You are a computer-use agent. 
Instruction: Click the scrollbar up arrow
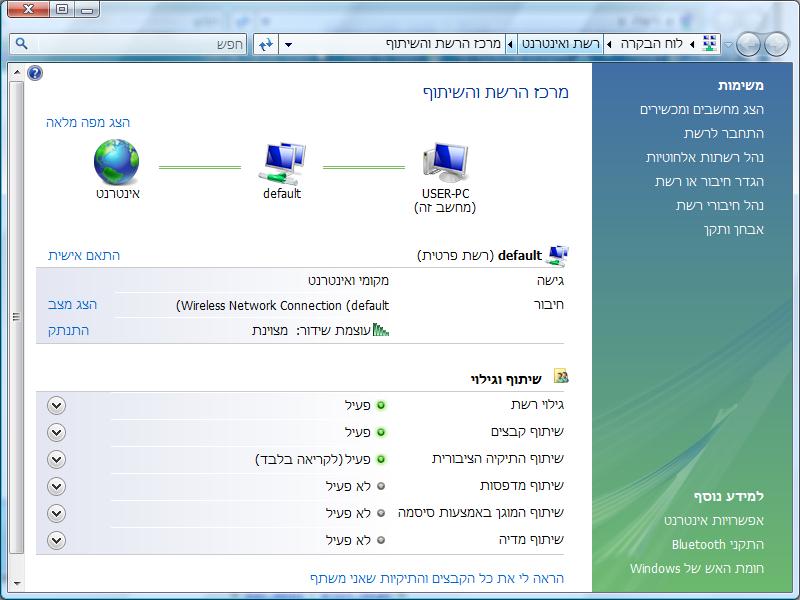click(17, 72)
